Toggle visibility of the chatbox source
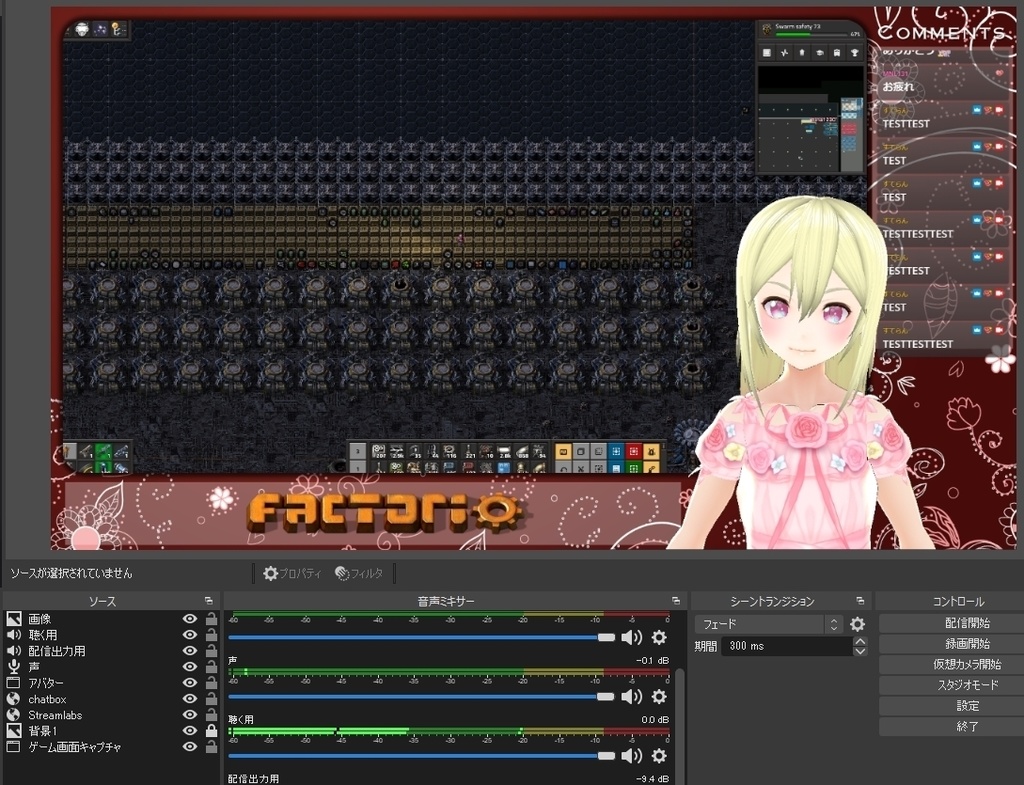This screenshot has height=785, width=1024. (190, 699)
